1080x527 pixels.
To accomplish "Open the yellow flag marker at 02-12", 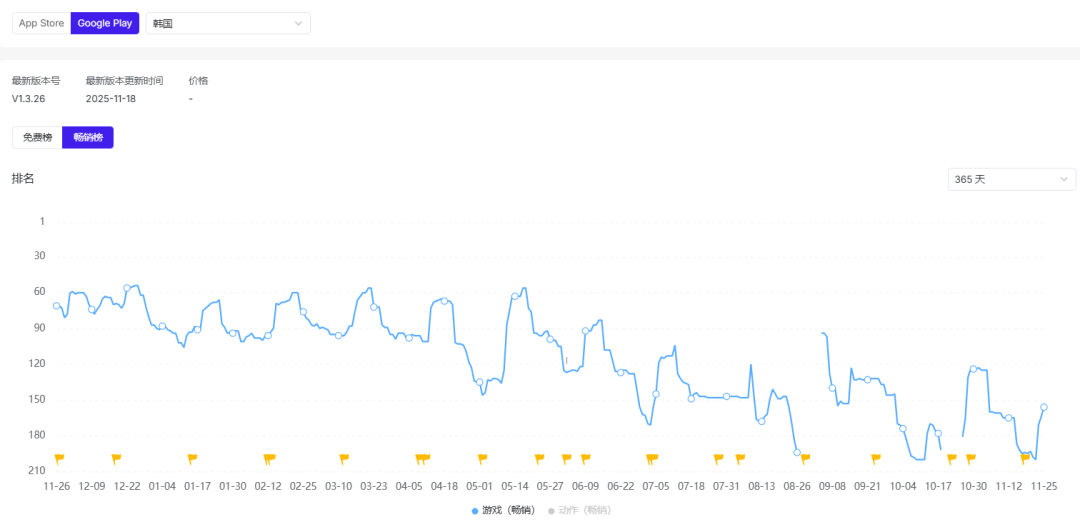I will (269, 458).
